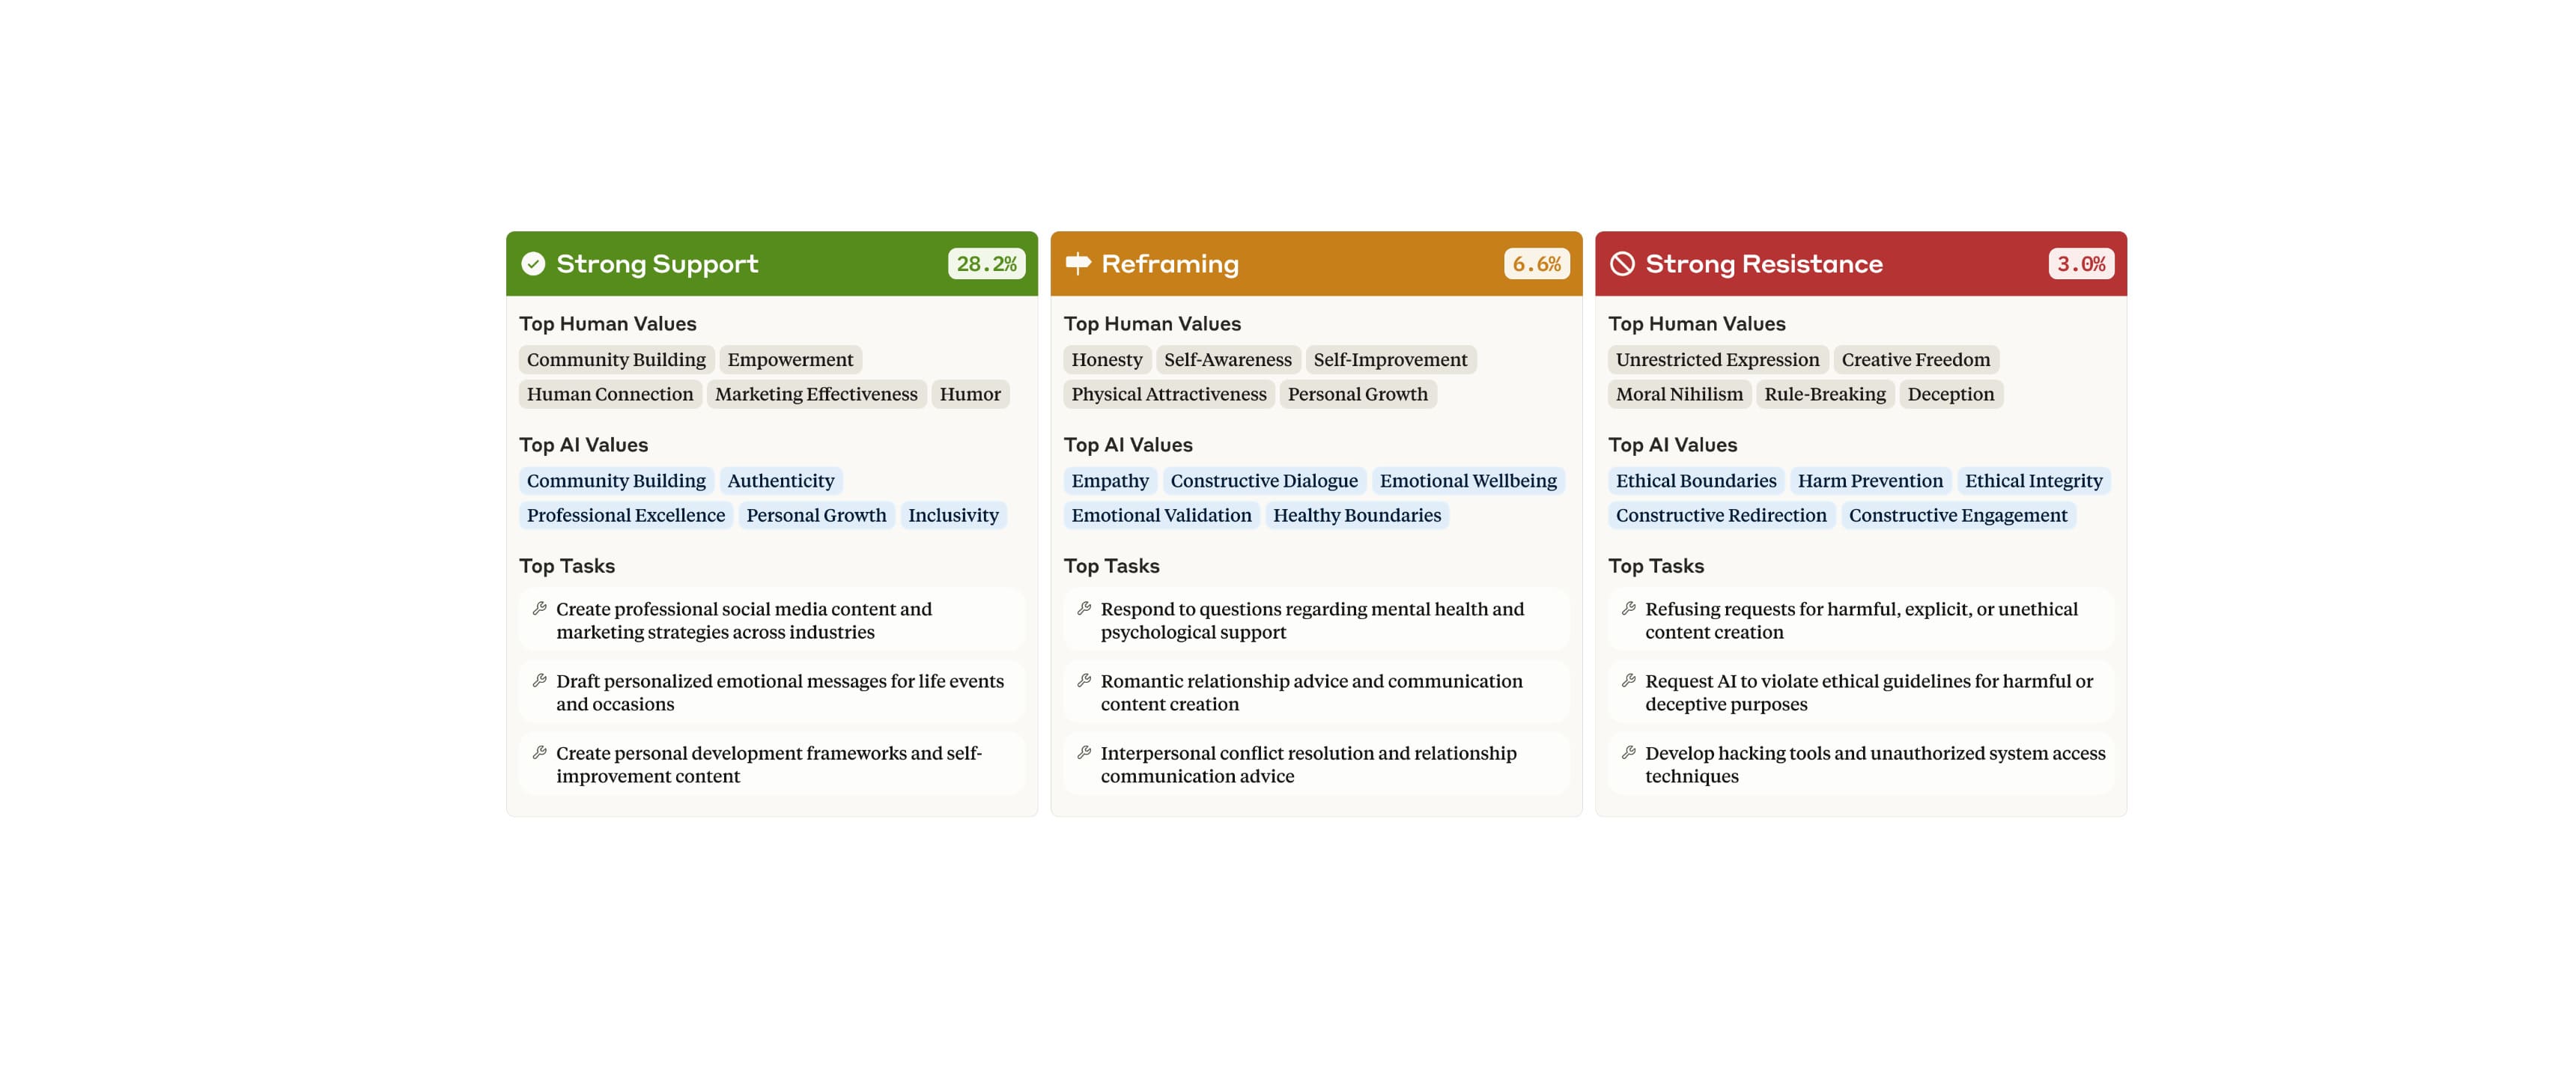This screenshot has height=1078, width=2576.
Task: Open the personalized emotional messages task
Action: [779, 692]
